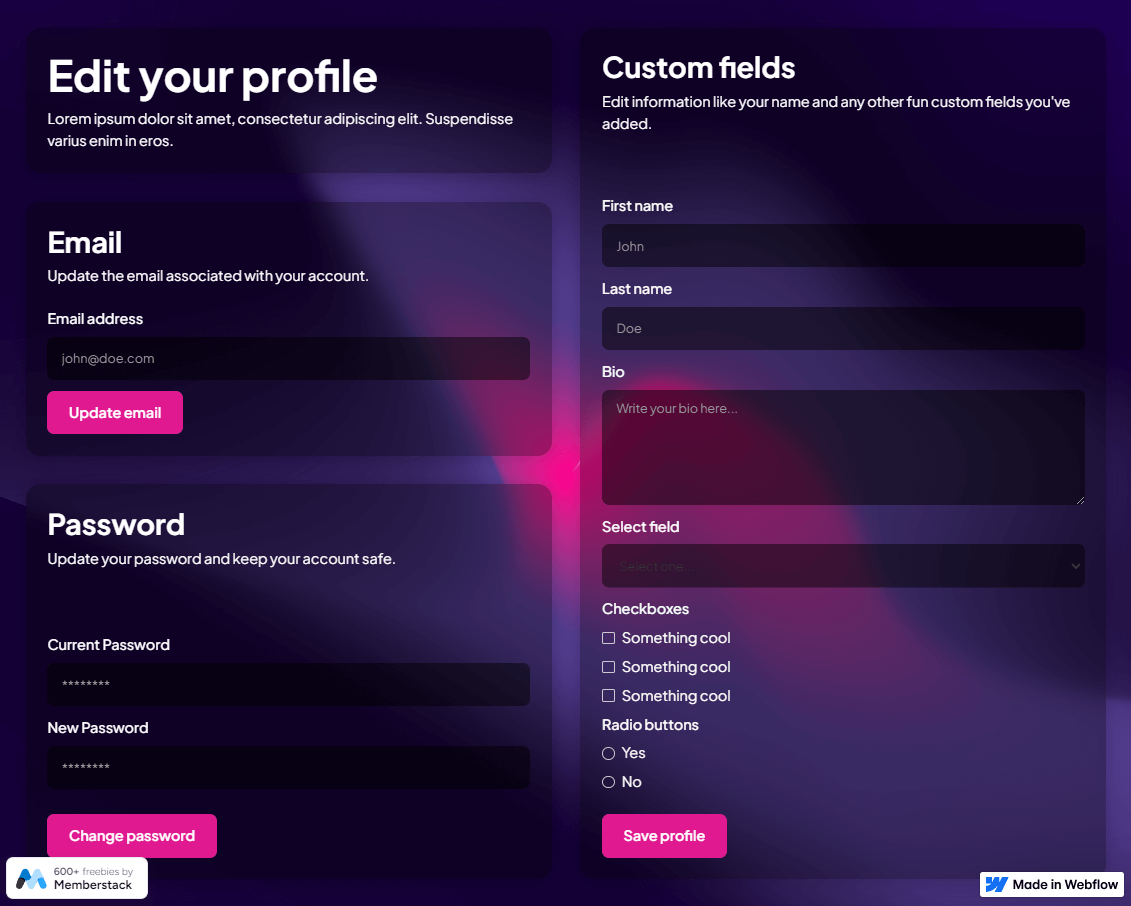Click the New Password field
The image size is (1131, 906).
coord(288,767)
